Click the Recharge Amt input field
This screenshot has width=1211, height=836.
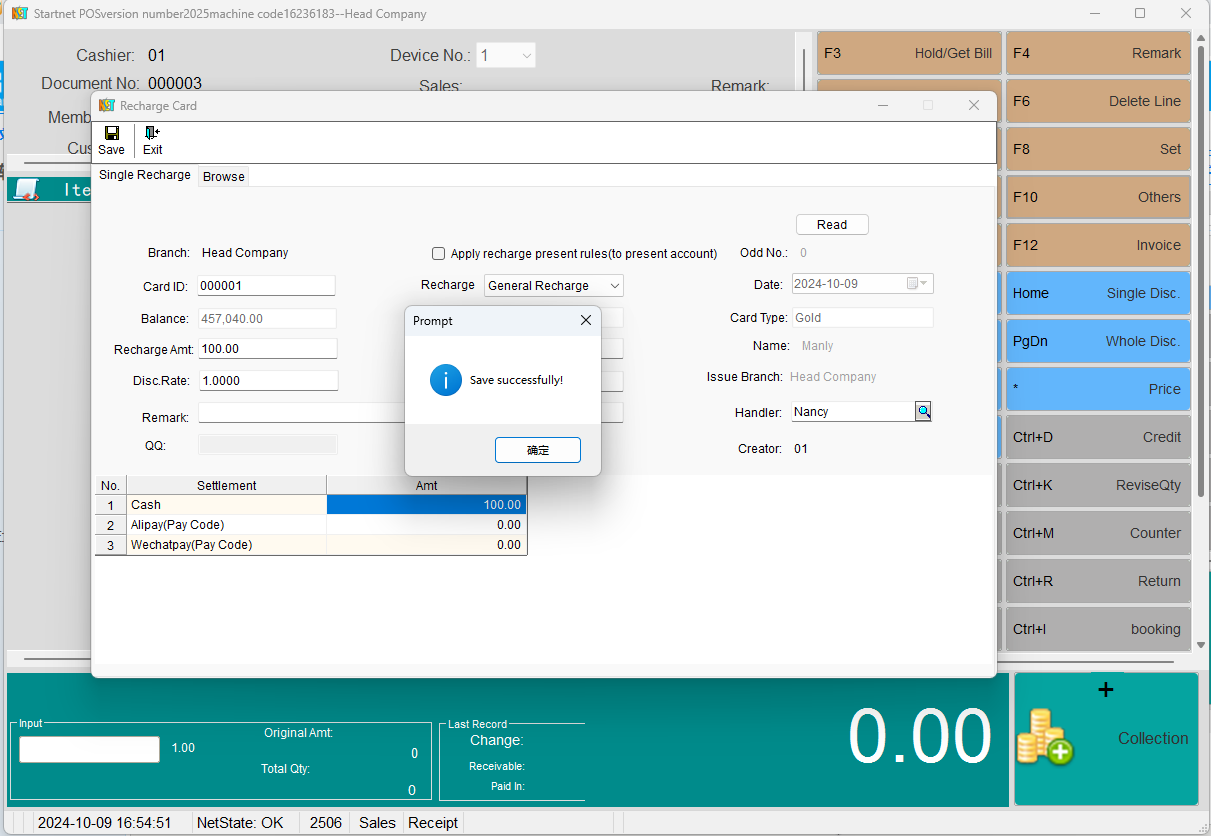point(267,349)
